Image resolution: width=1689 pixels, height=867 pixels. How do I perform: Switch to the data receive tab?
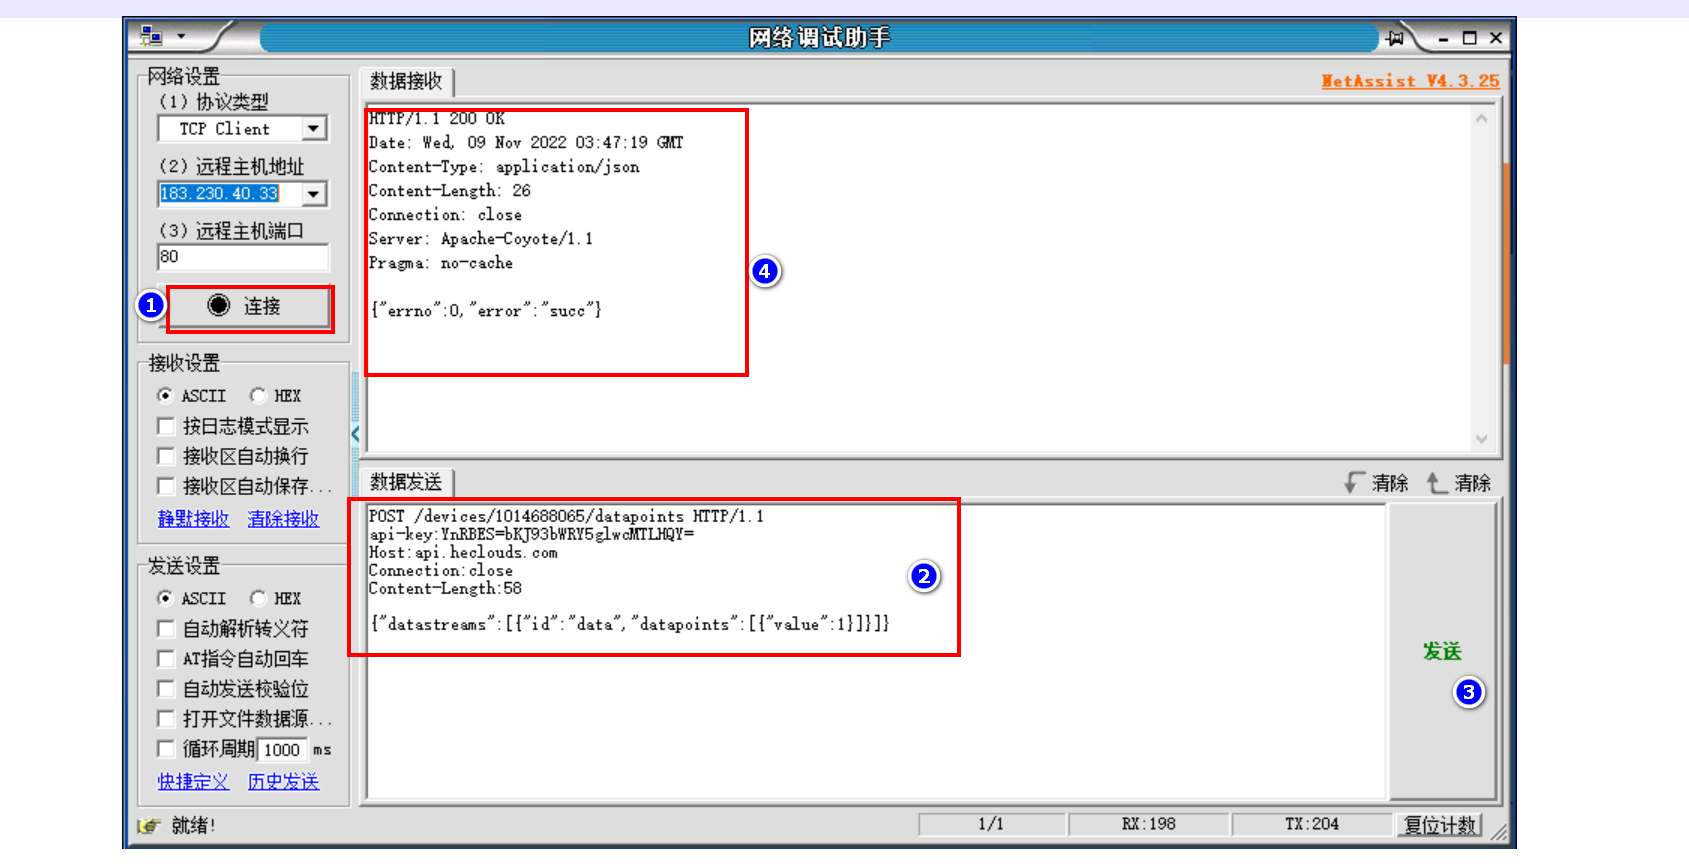pos(406,81)
